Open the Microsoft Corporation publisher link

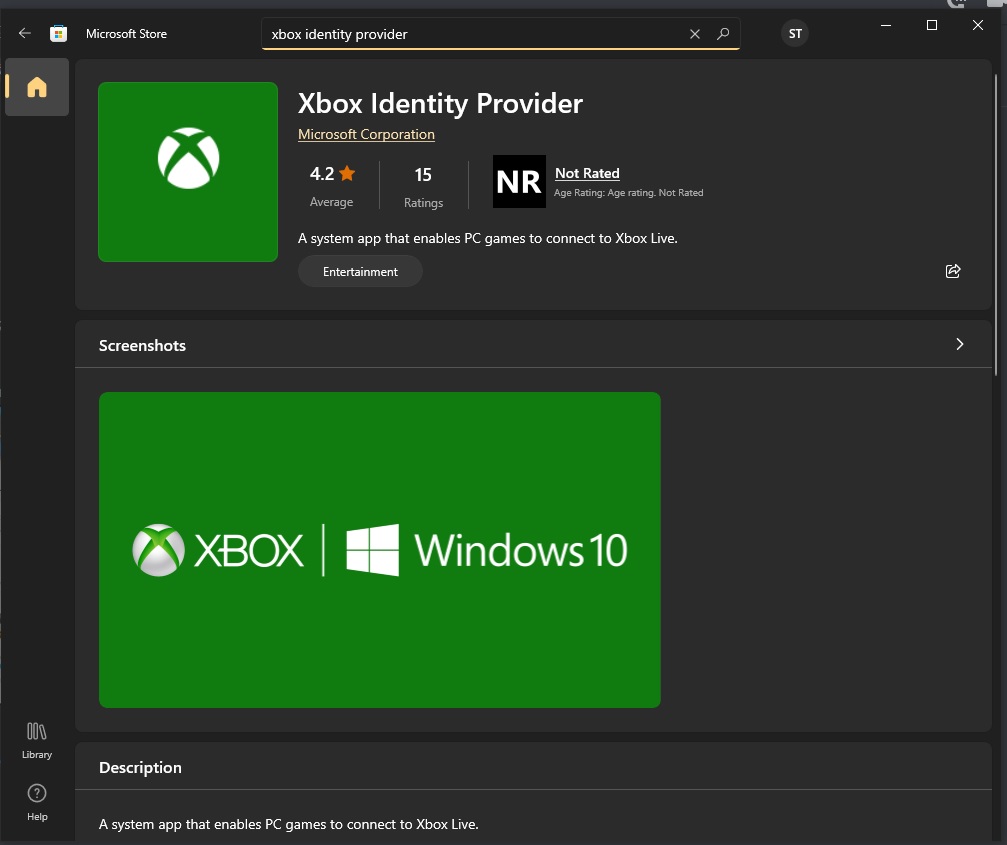pos(366,134)
